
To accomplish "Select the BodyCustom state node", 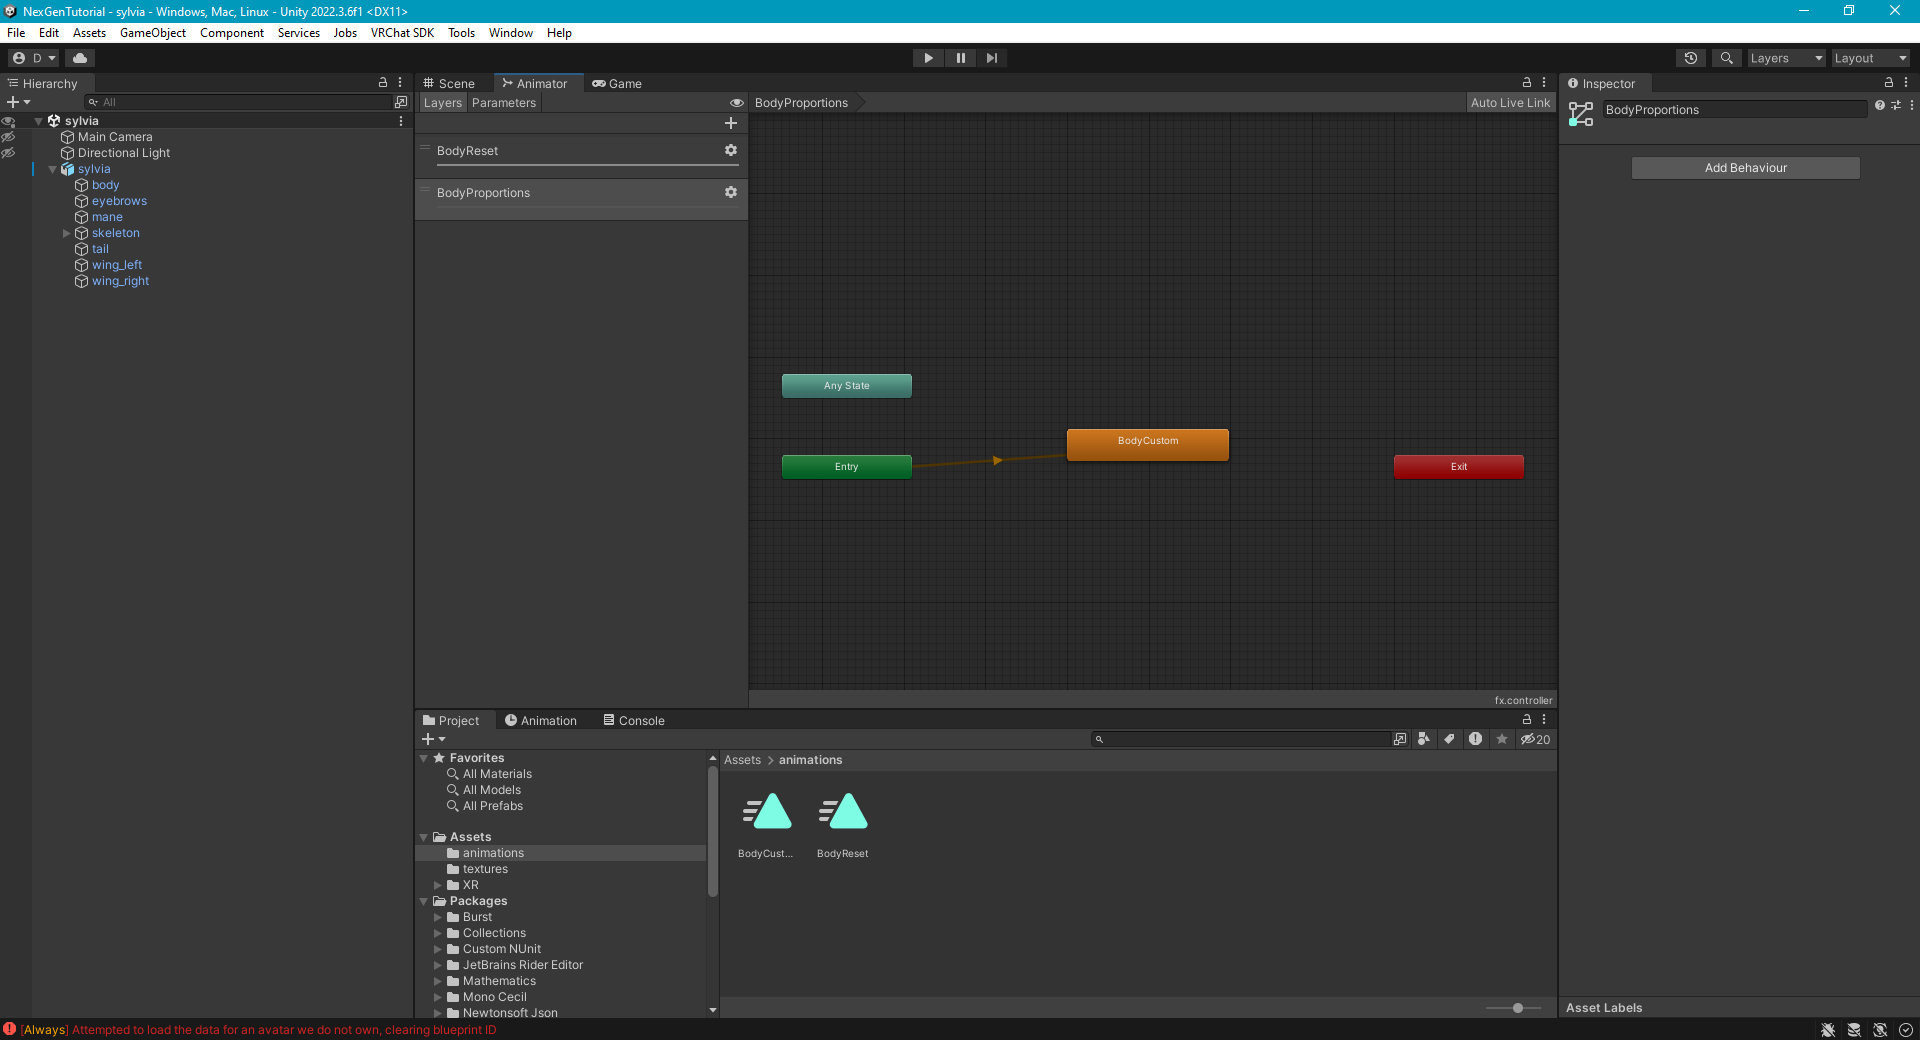I will pyautogui.click(x=1148, y=444).
